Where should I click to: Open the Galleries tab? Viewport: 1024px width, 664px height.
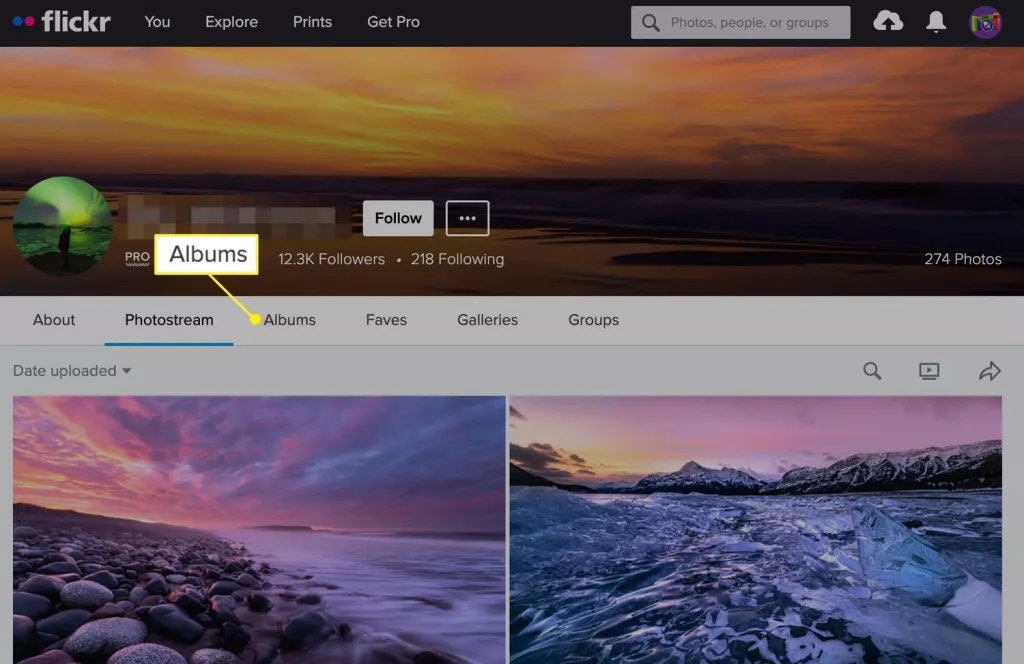[x=487, y=320]
